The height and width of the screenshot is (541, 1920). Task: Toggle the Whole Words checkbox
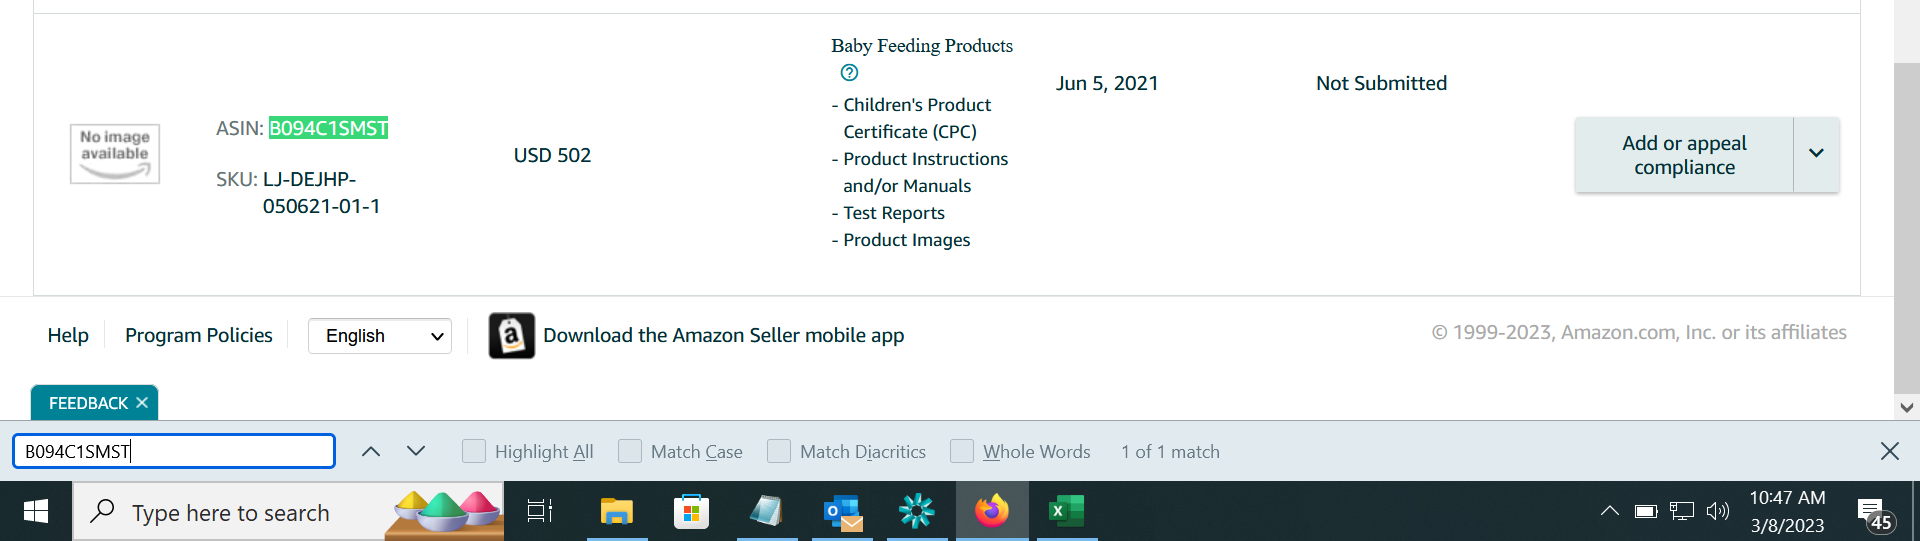[x=962, y=451]
